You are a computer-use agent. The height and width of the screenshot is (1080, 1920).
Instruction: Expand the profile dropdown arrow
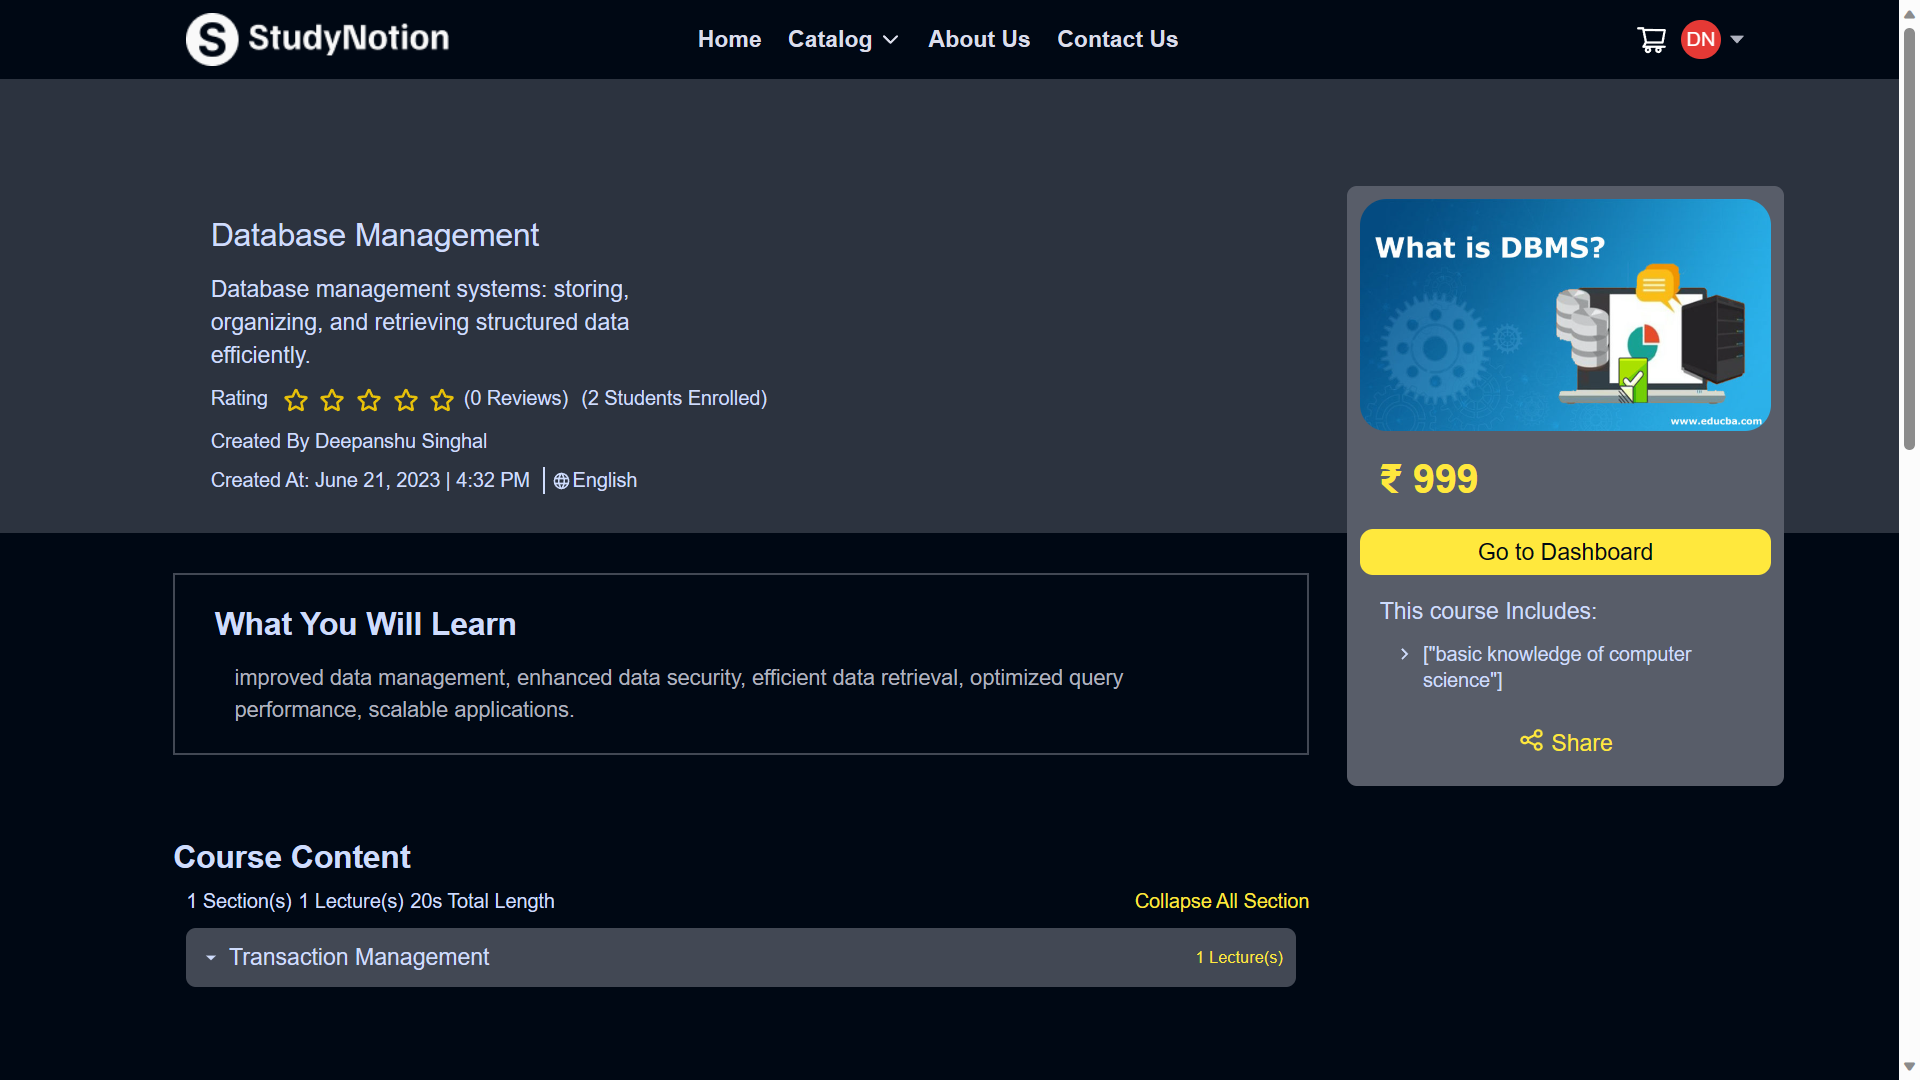1737,40
